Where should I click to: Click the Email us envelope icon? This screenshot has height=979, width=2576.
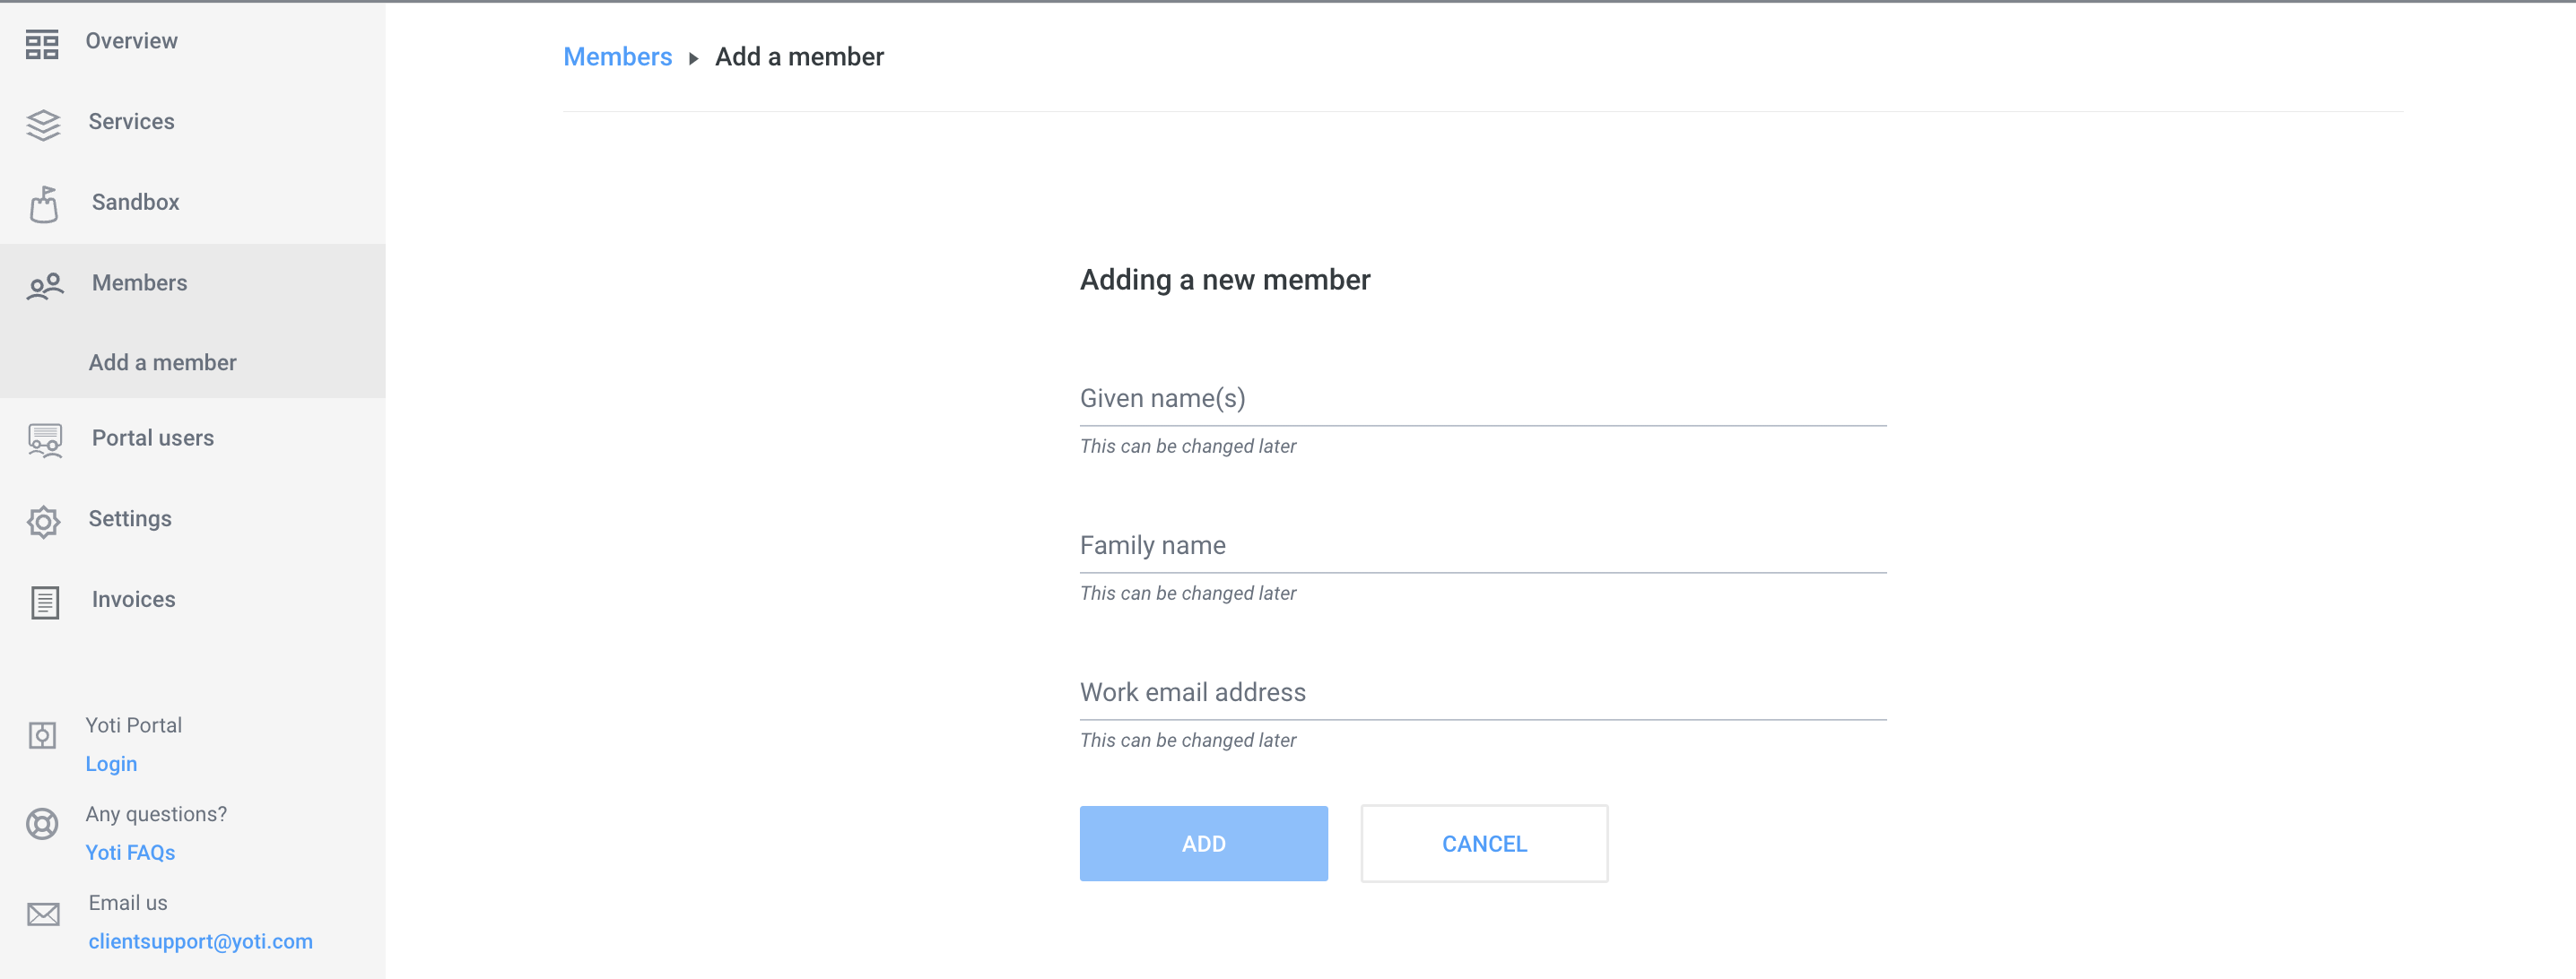43,914
